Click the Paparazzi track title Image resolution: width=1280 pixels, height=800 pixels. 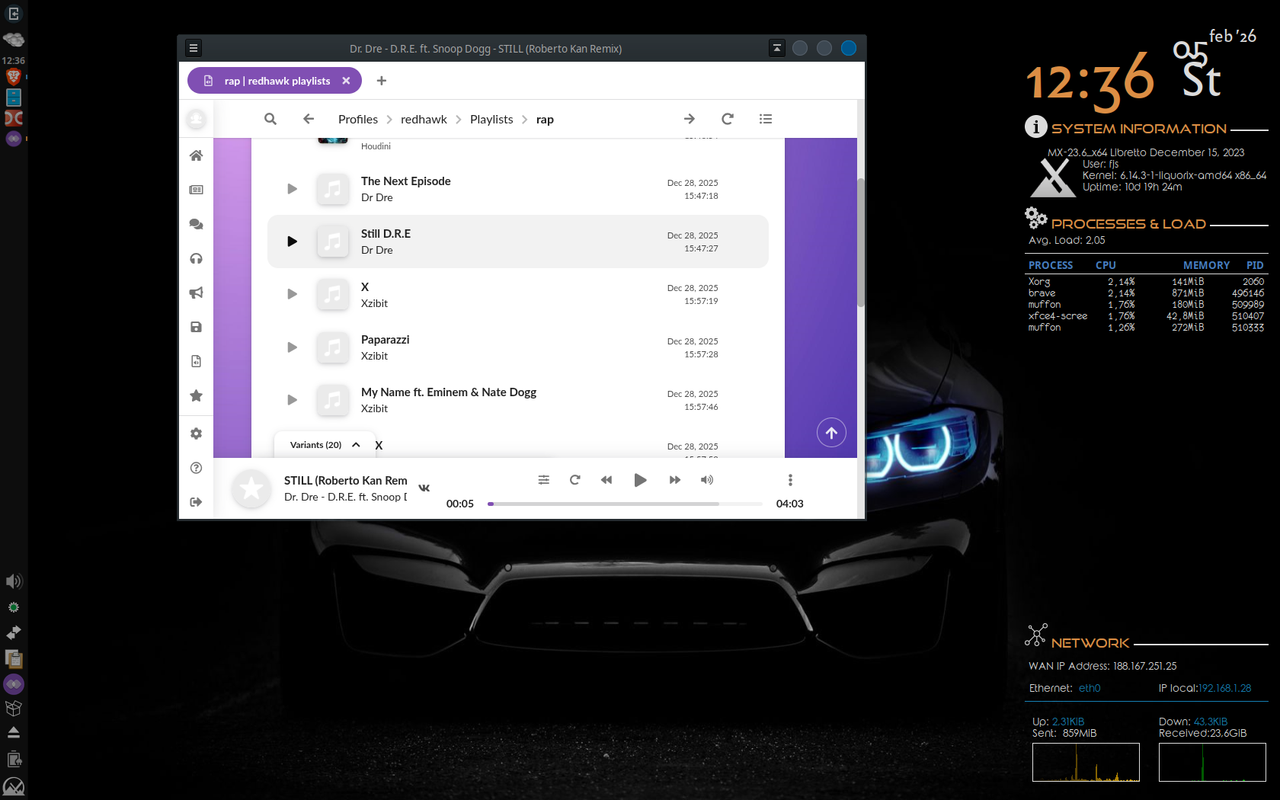[385, 340]
